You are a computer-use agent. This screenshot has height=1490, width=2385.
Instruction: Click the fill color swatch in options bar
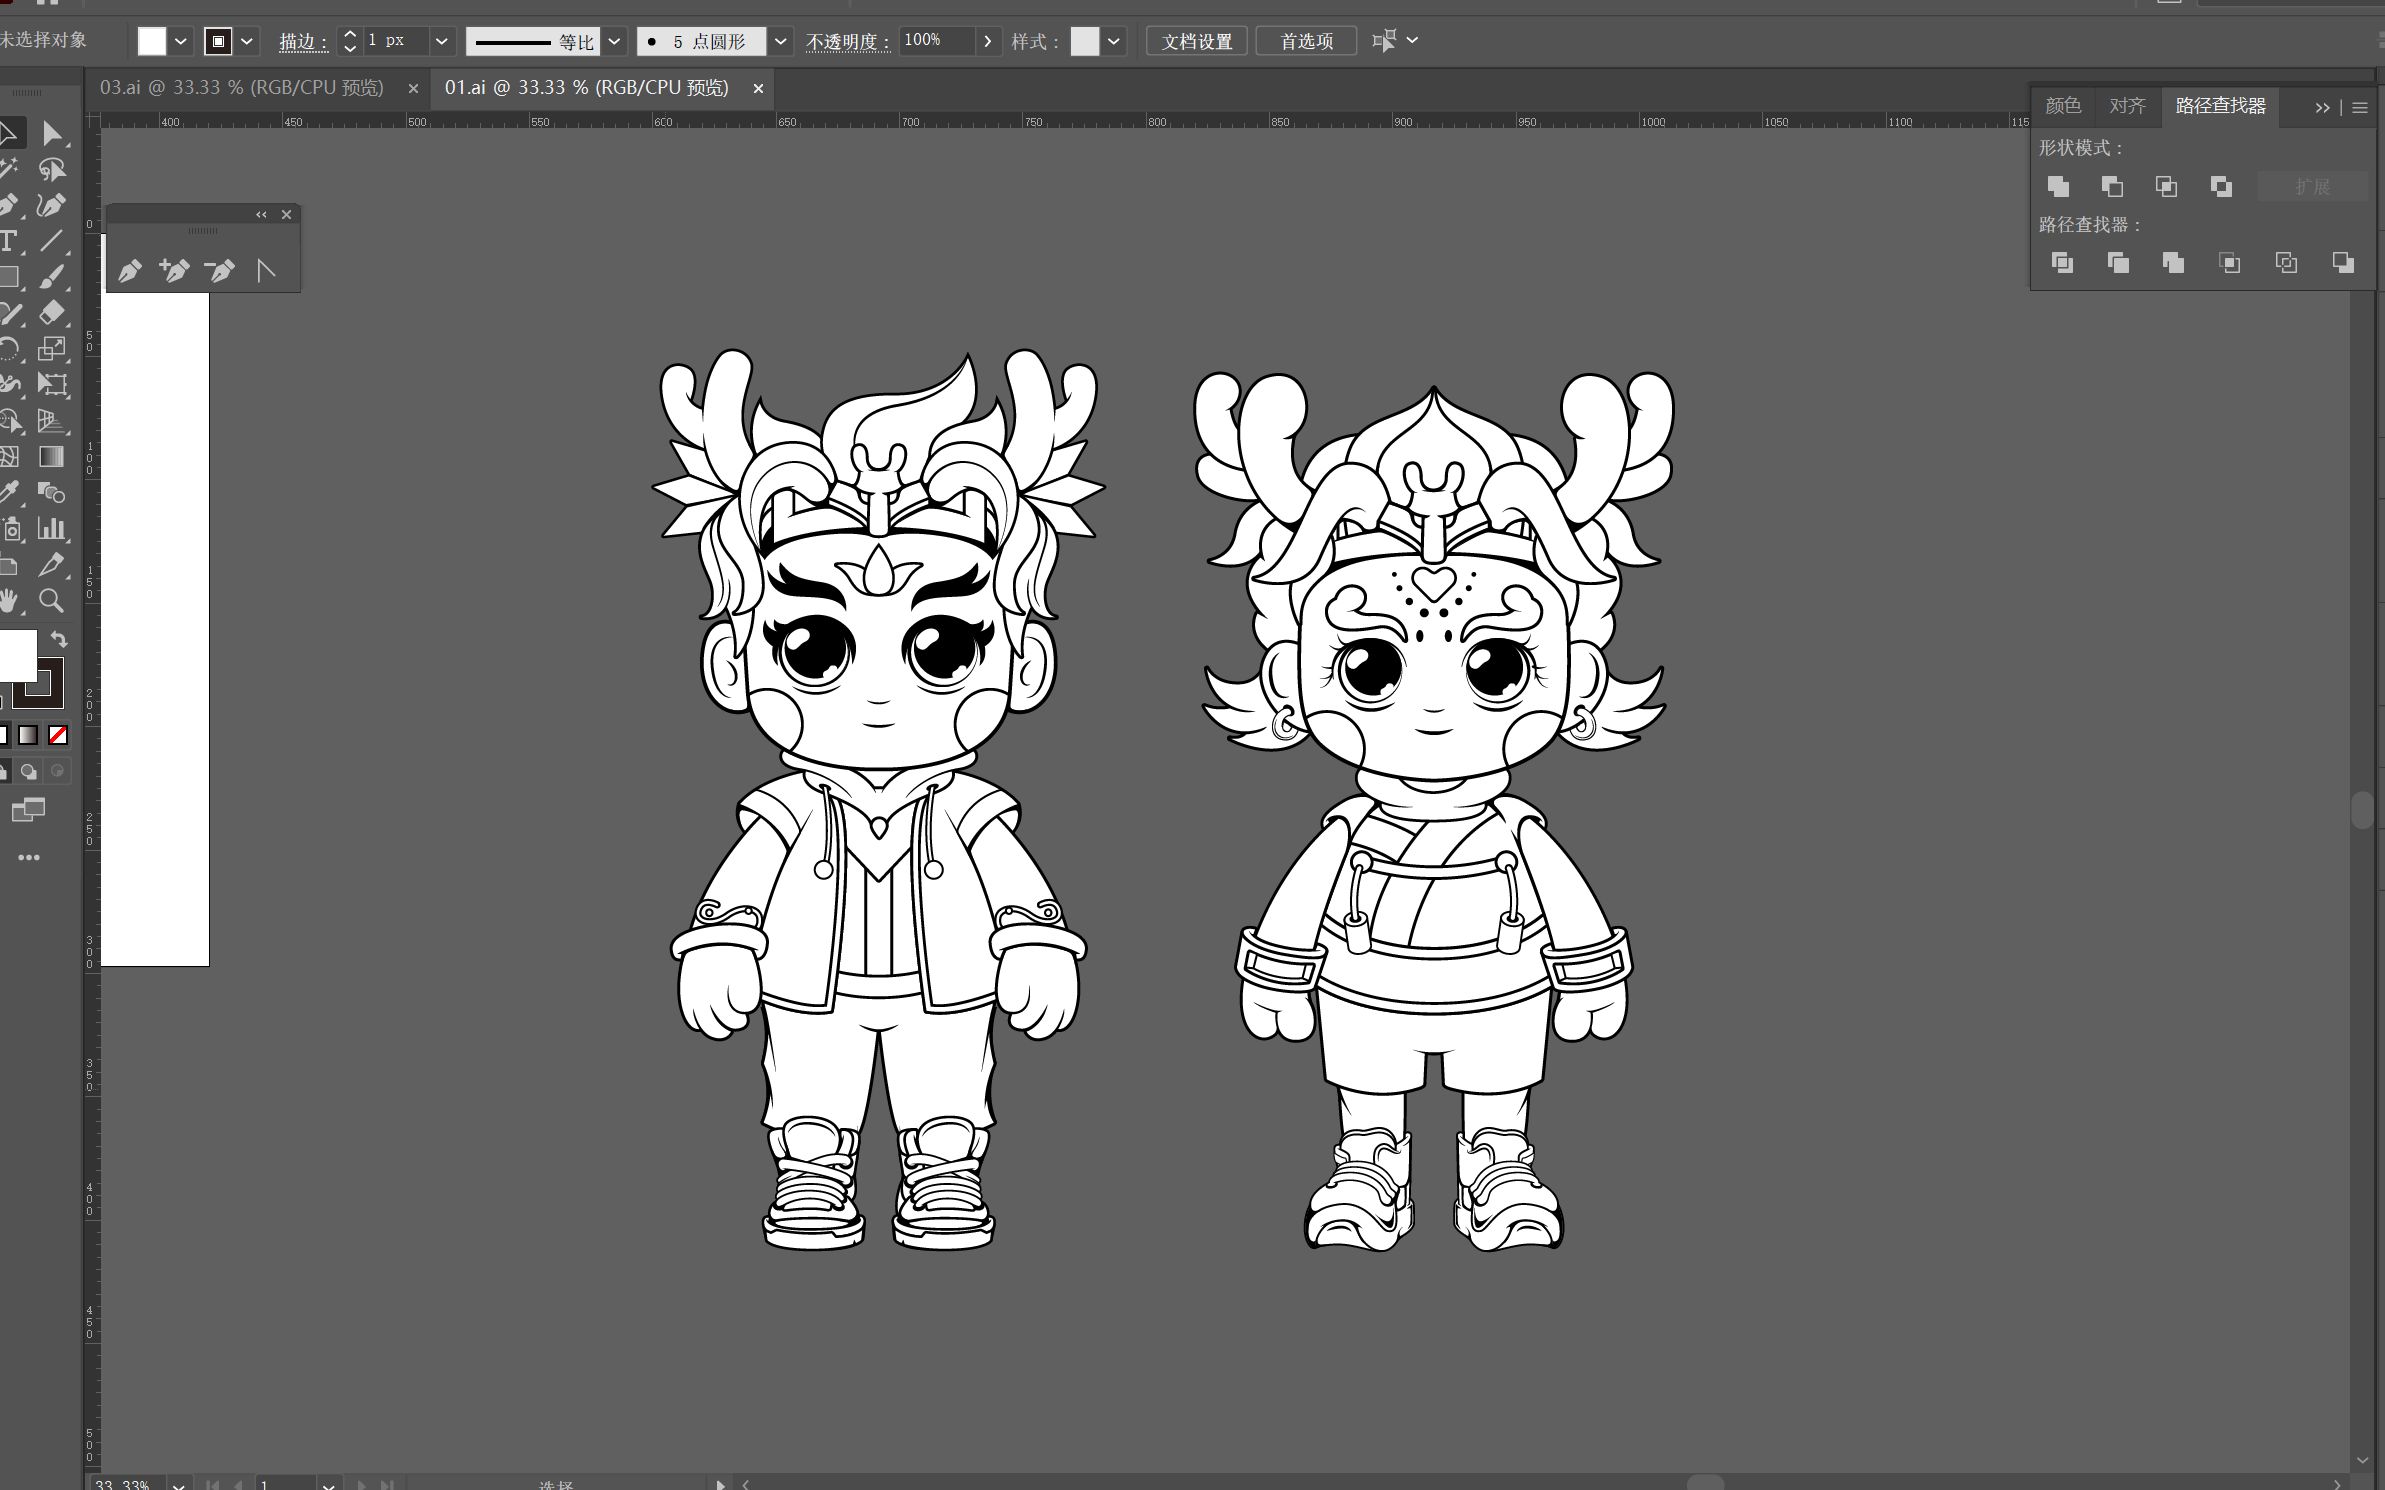click(x=152, y=41)
